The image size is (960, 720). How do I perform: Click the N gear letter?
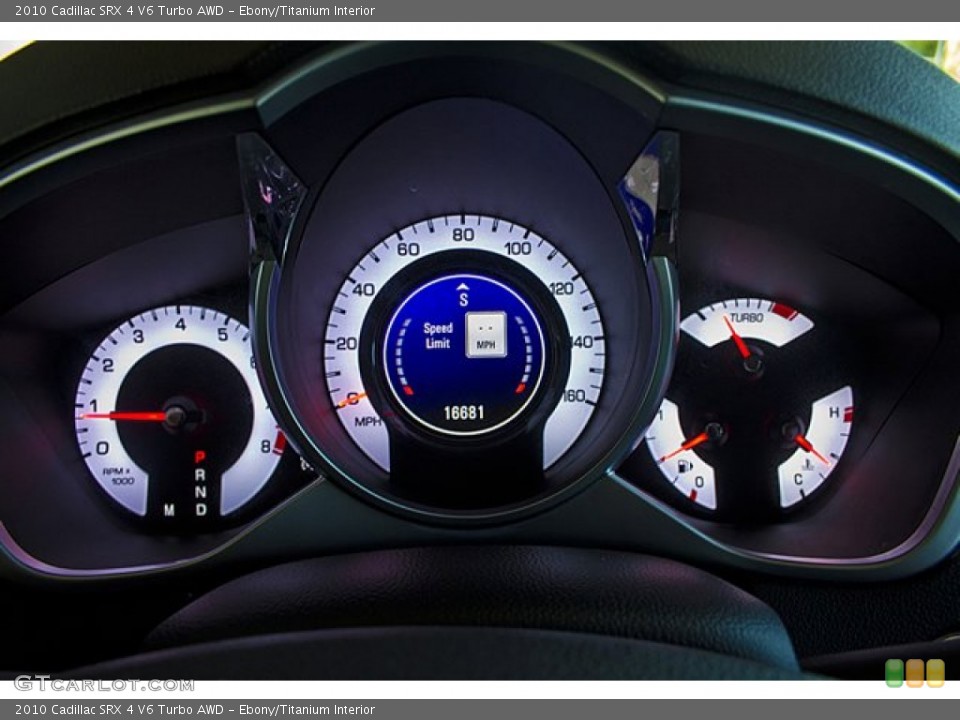(200, 492)
